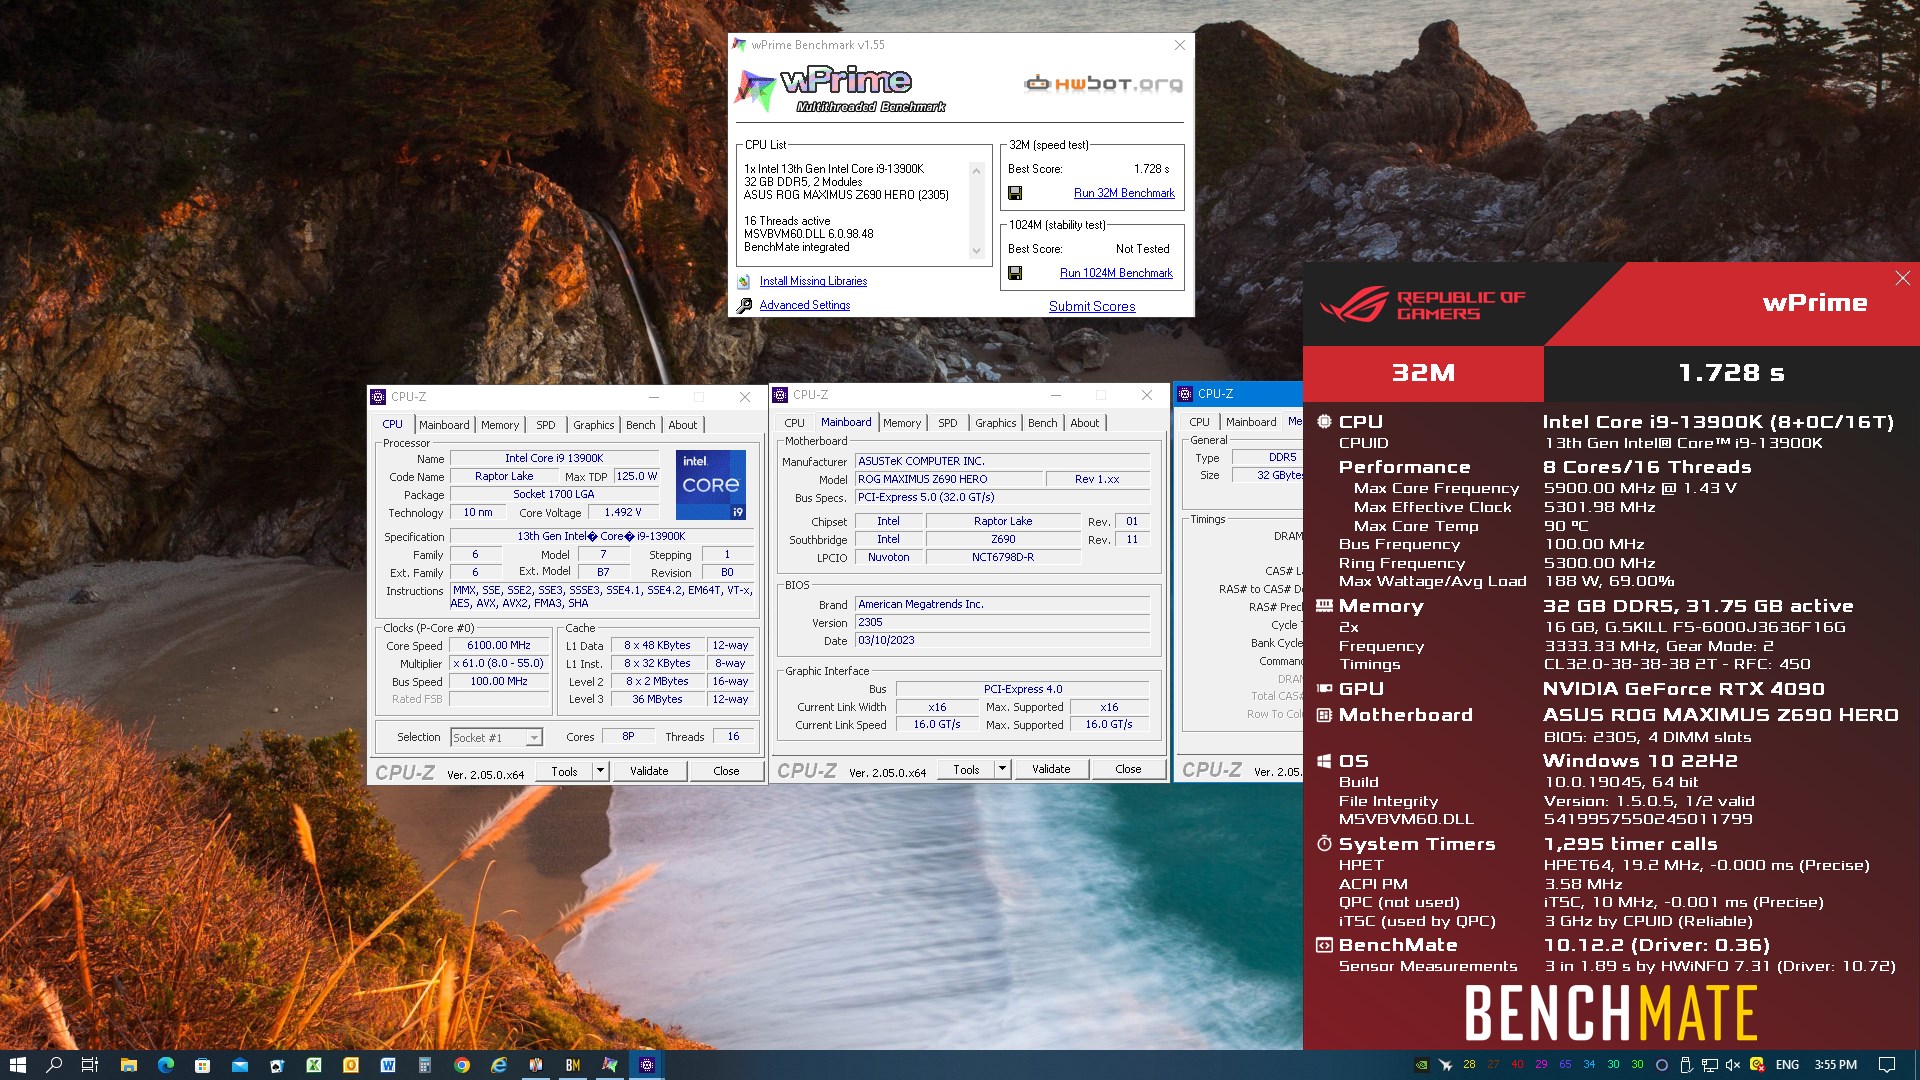Click the ENG language indicator in the tray
1920x1080 pixels.
coord(1787,1065)
